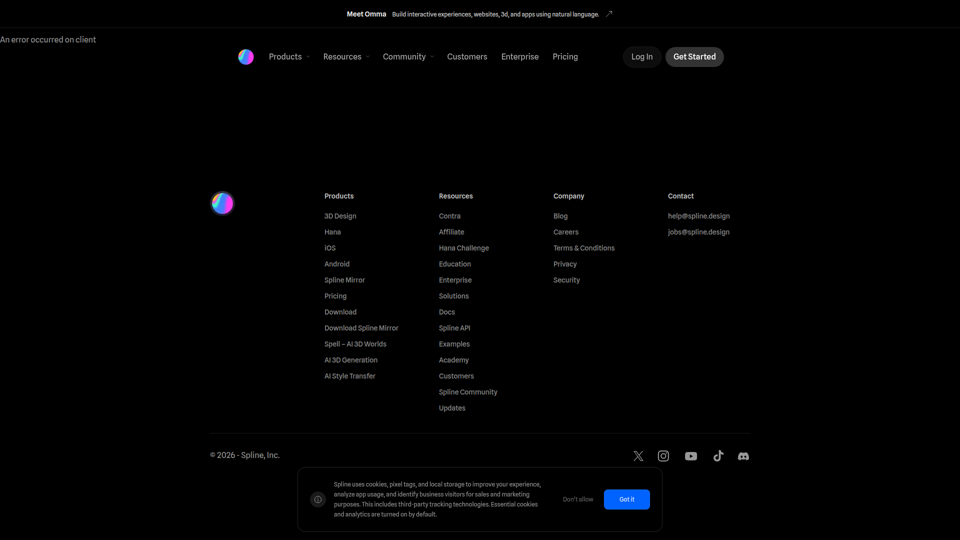
Task: Open Privacy footer link
Action: click(x=564, y=264)
